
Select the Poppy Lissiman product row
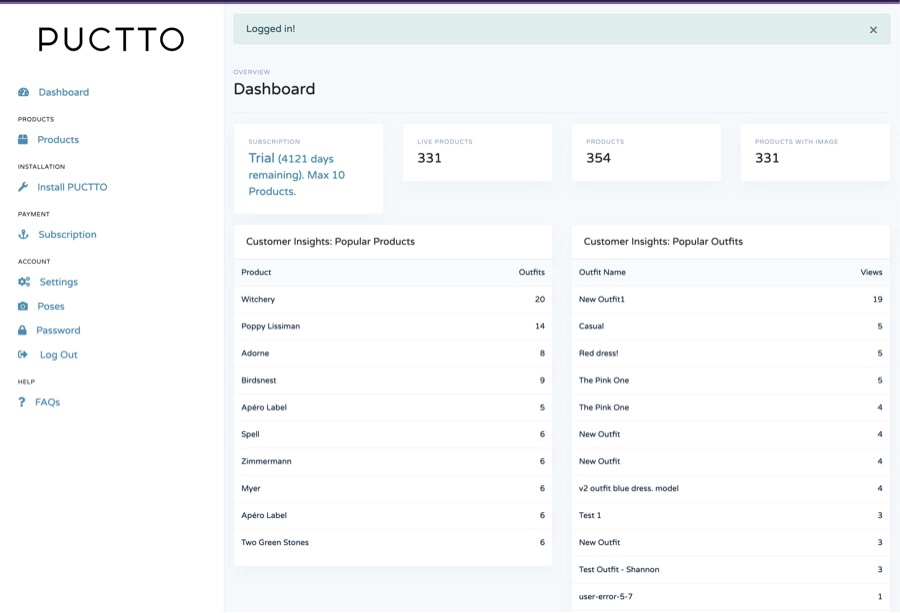coord(393,327)
